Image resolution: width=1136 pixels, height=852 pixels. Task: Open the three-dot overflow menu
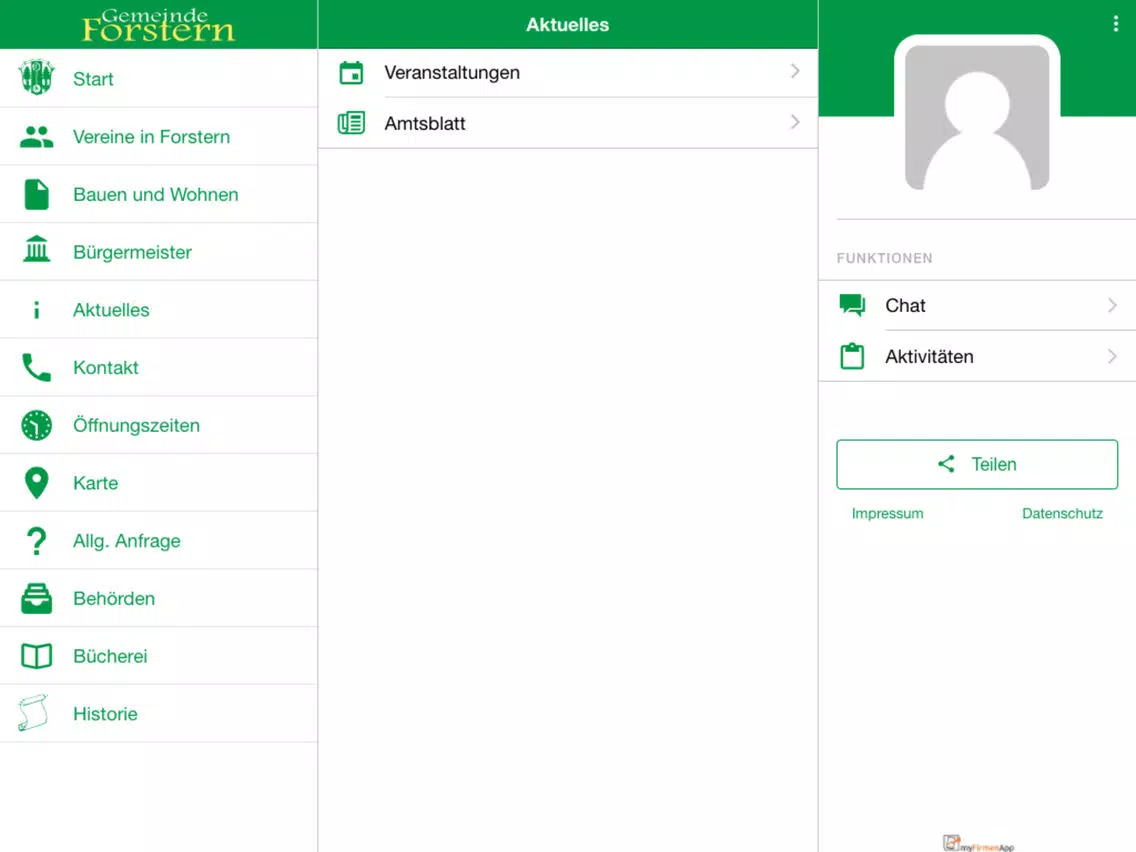tap(1115, 24)
